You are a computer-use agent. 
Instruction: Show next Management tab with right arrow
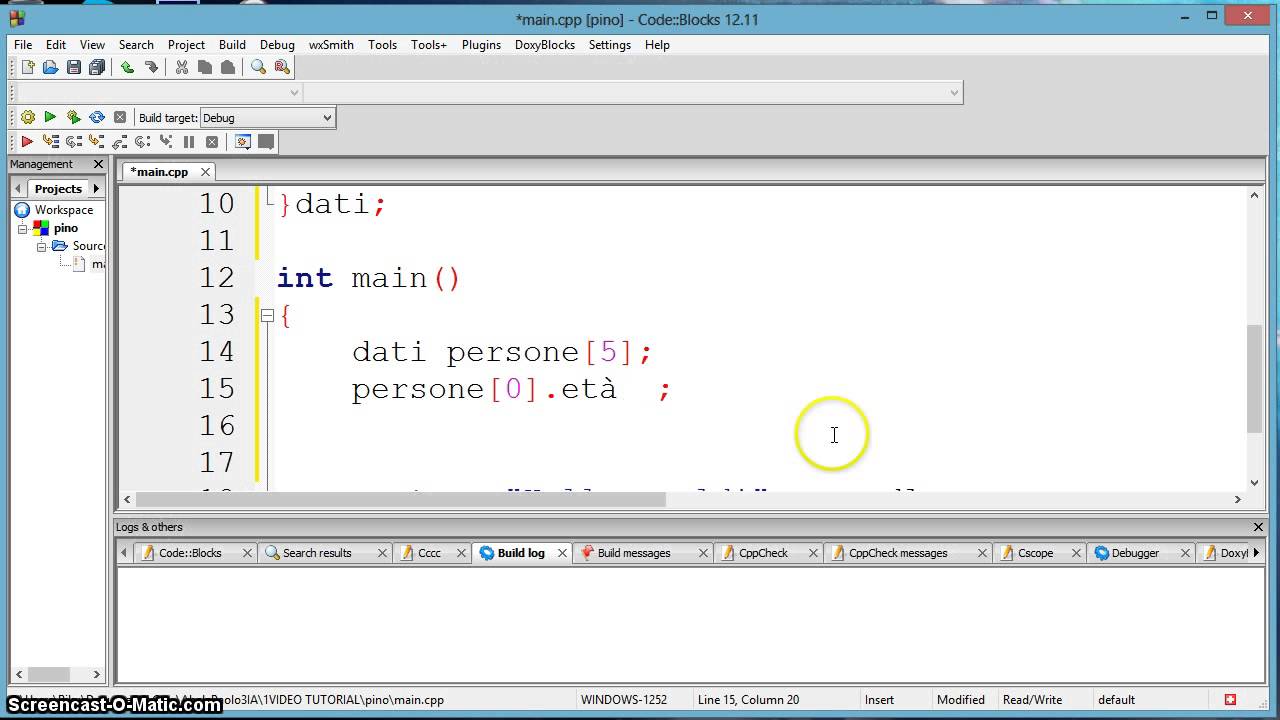pos(96,188)
